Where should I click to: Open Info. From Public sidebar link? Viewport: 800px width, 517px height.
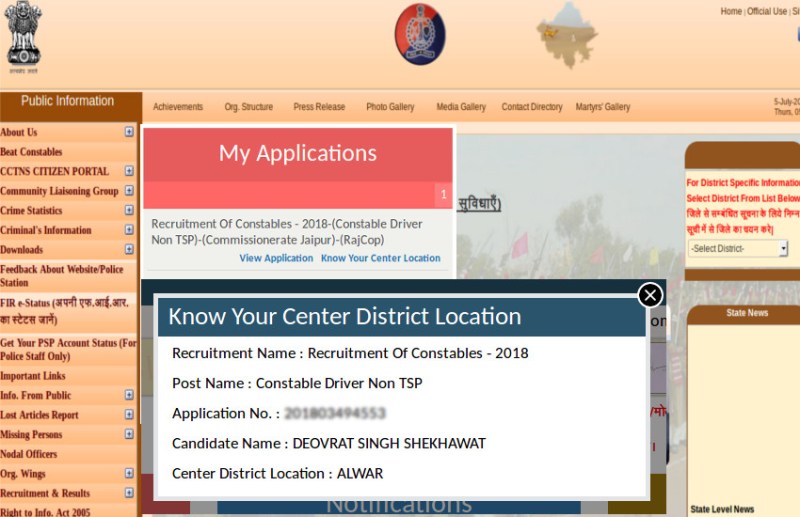pyautogui.click(x=36, y=395)
